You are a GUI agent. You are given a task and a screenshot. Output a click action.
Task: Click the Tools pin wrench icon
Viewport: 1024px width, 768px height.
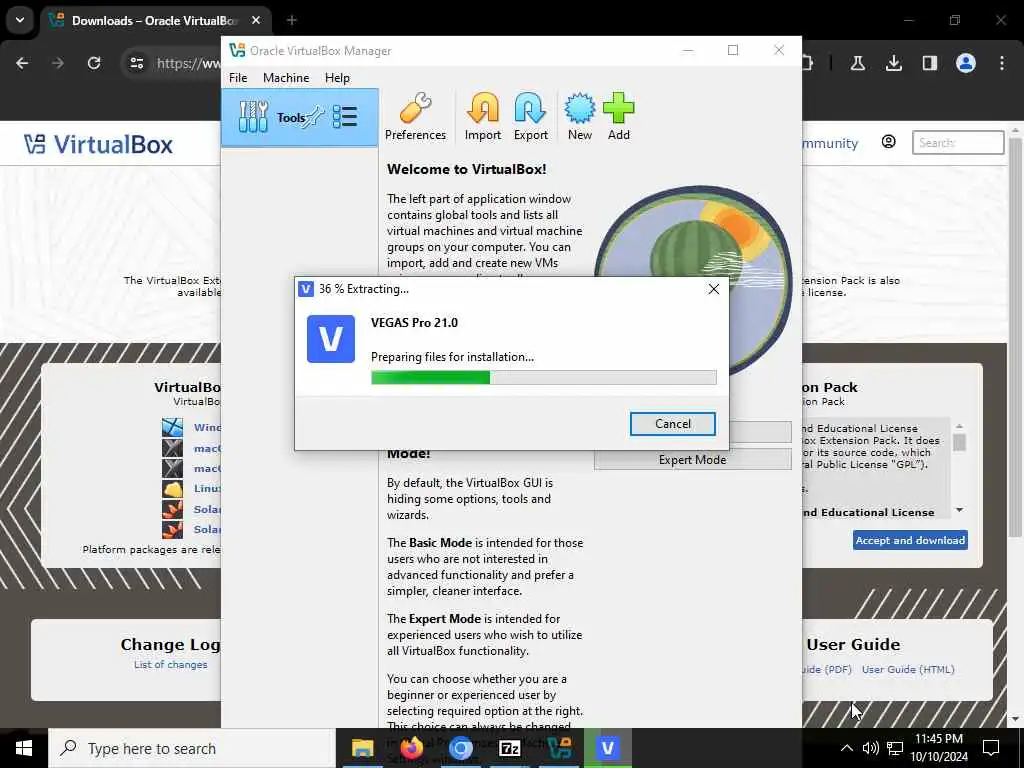315,117
